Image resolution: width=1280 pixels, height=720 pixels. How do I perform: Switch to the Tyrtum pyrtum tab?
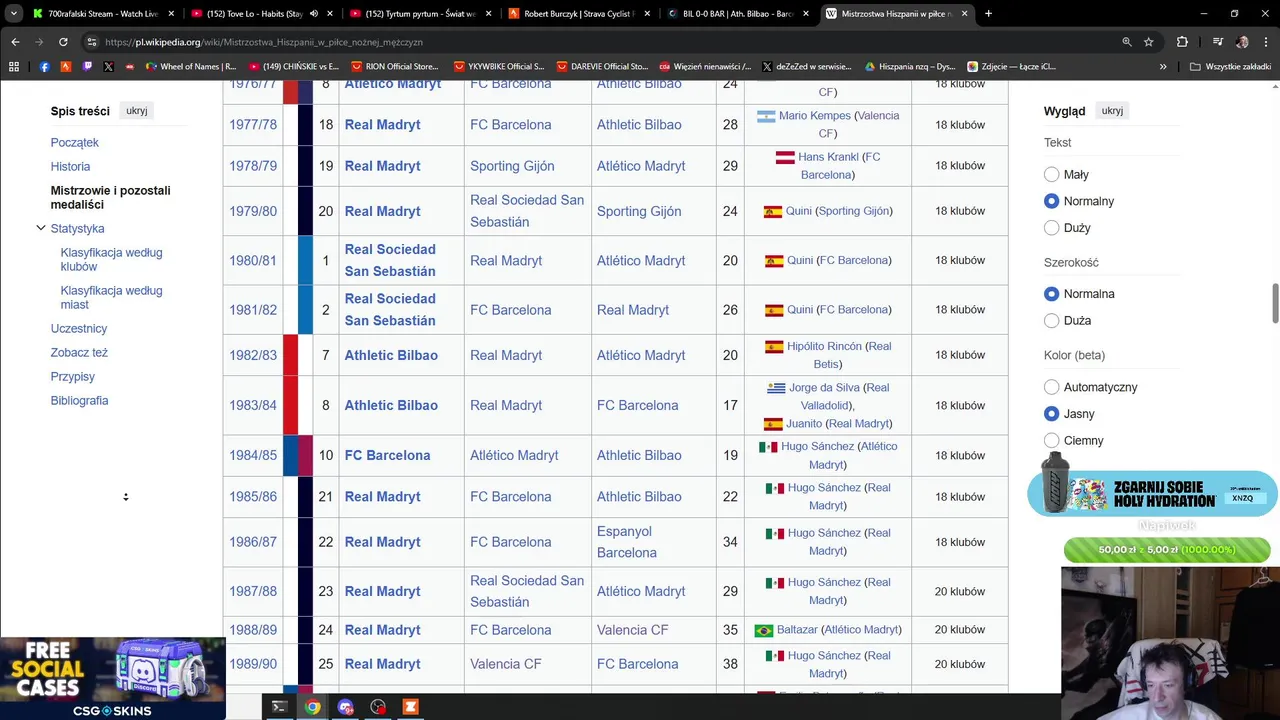pyautogui.click(x=420, y=14)
